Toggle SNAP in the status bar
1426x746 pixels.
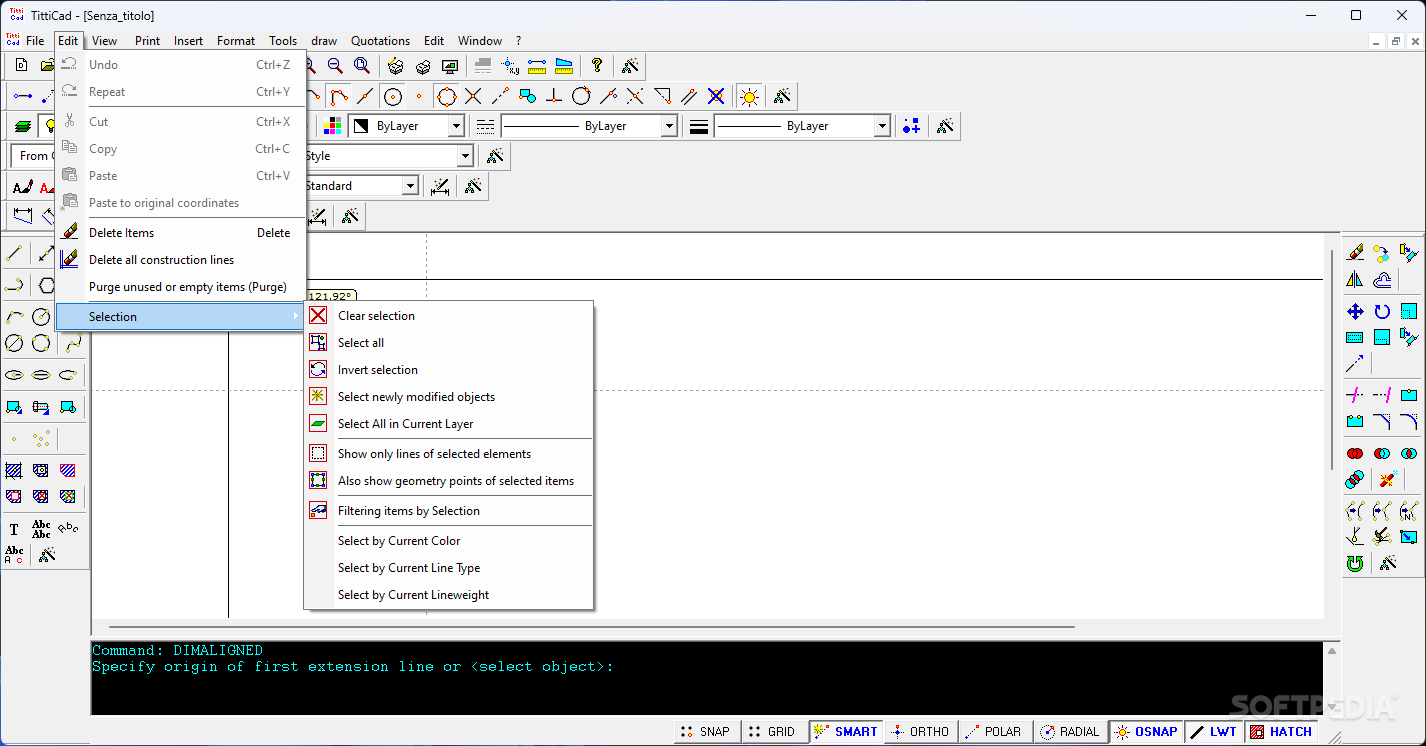(706, 732)
